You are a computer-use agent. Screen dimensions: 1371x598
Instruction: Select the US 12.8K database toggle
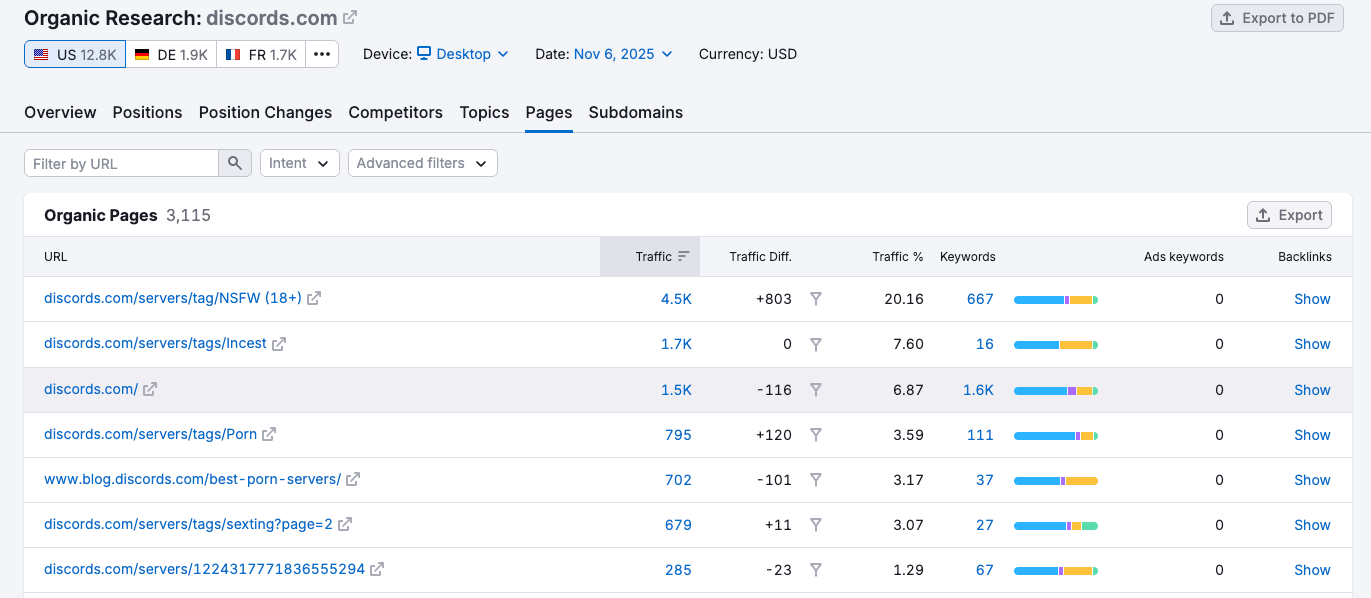point(75,54)
